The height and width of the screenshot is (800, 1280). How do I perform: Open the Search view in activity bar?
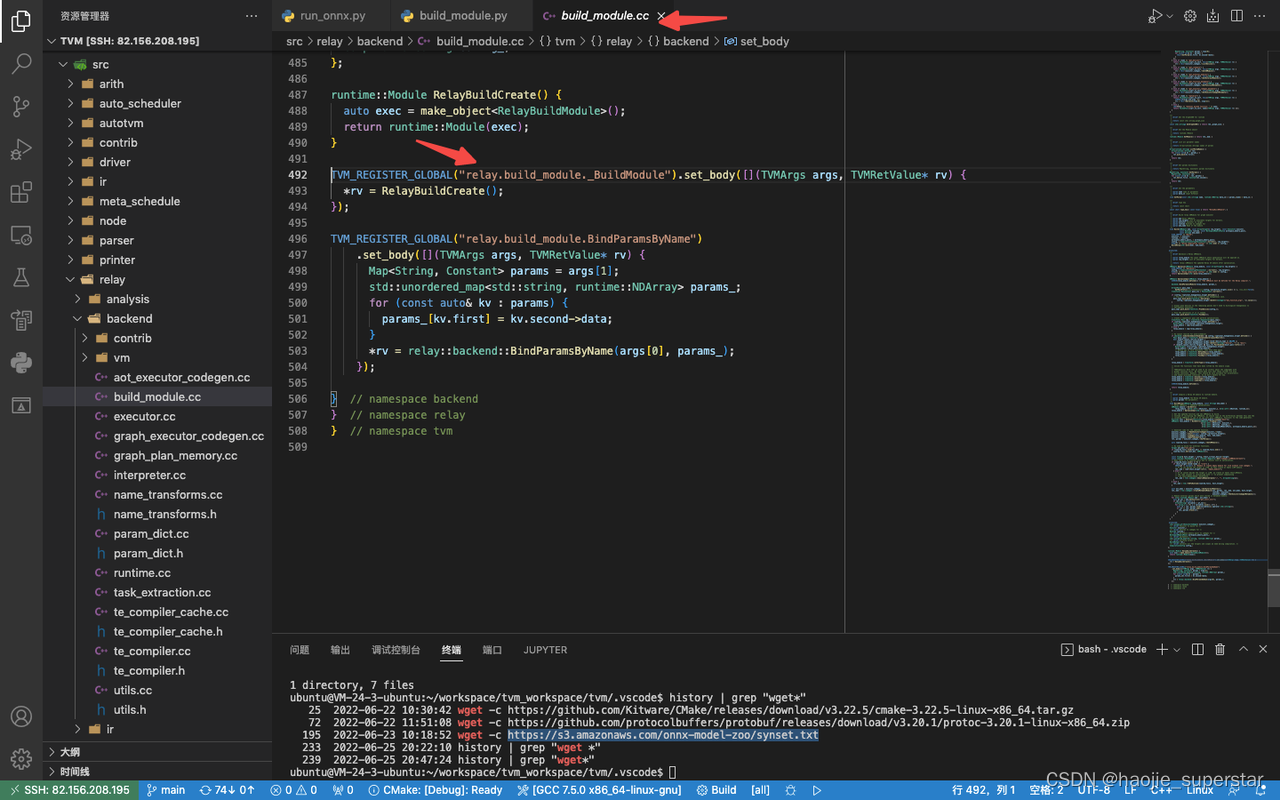click(x=21, y=64)
